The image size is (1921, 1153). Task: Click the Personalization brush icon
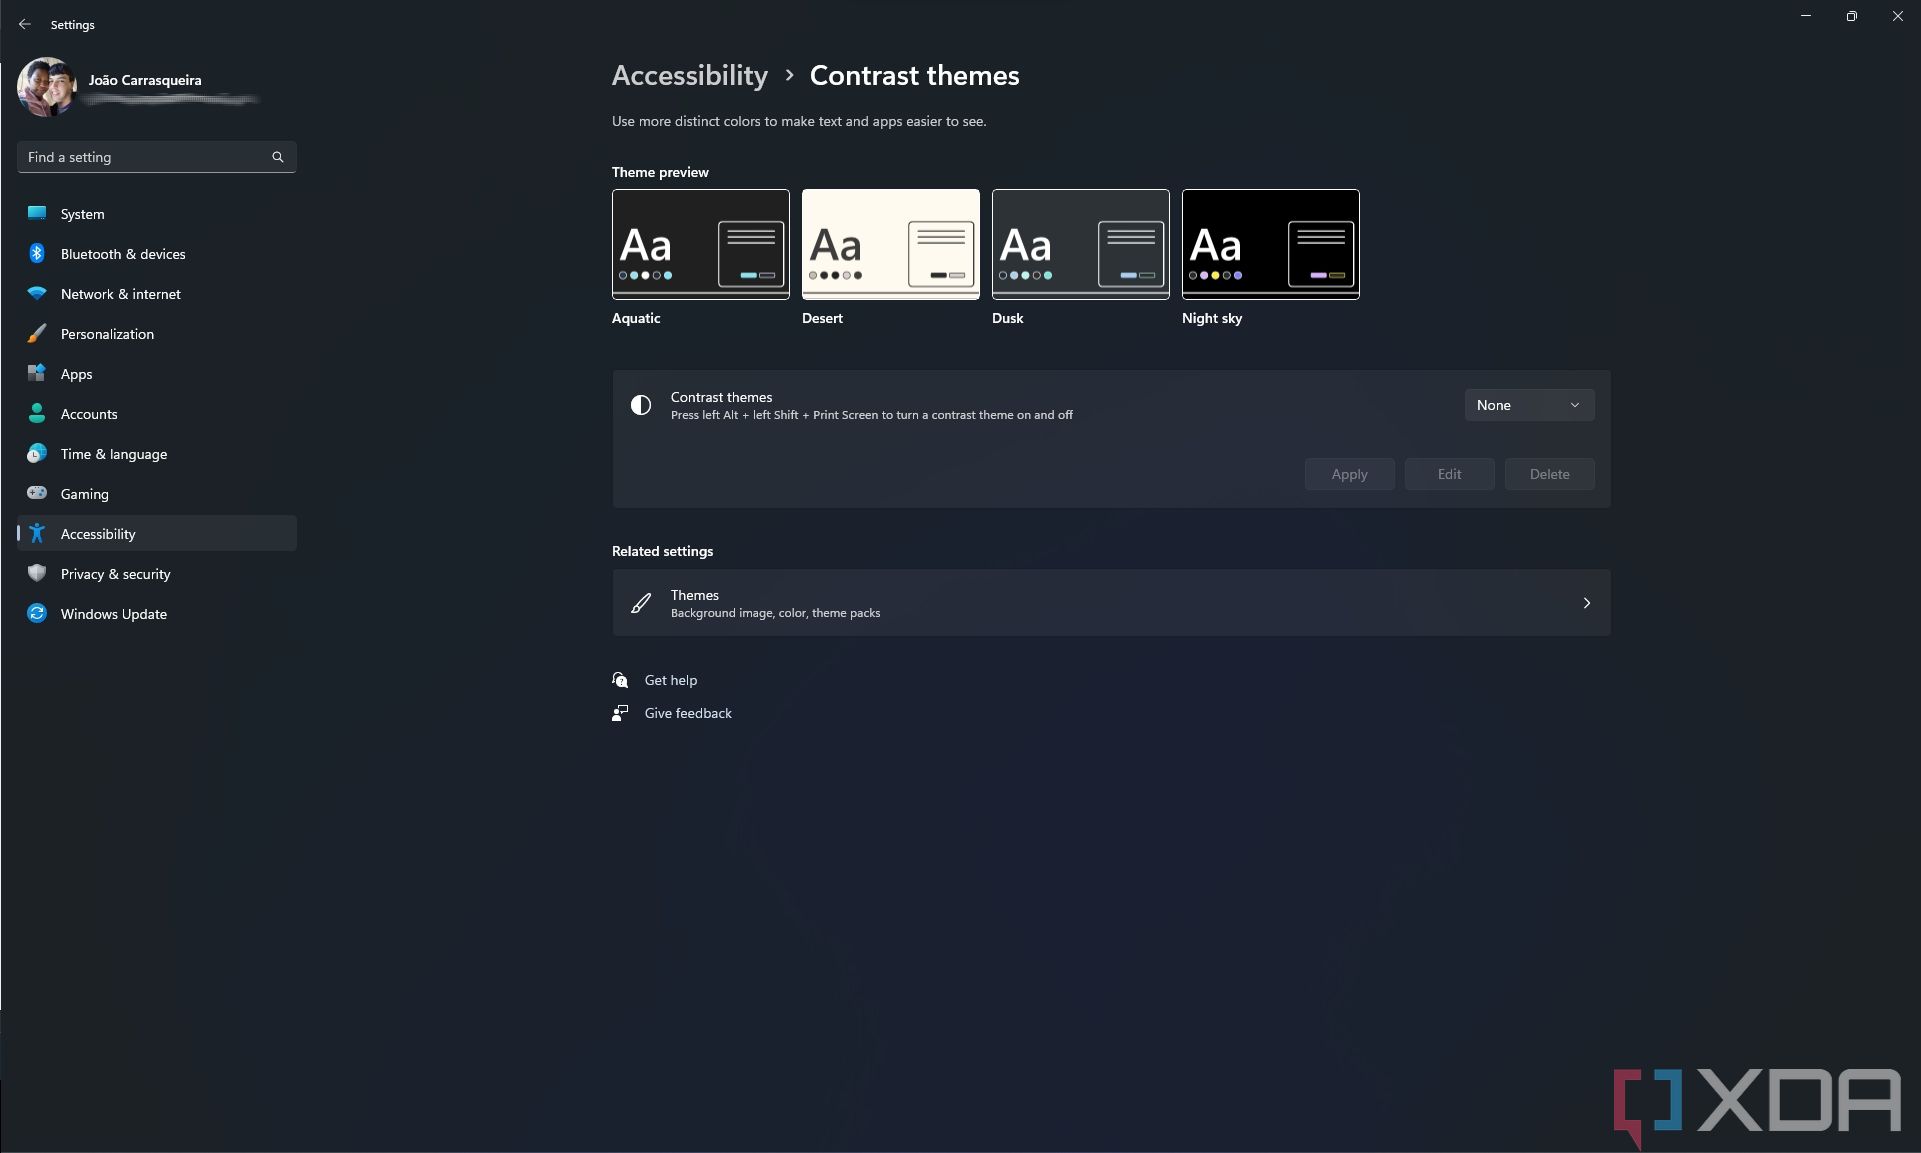coord(37,334)
